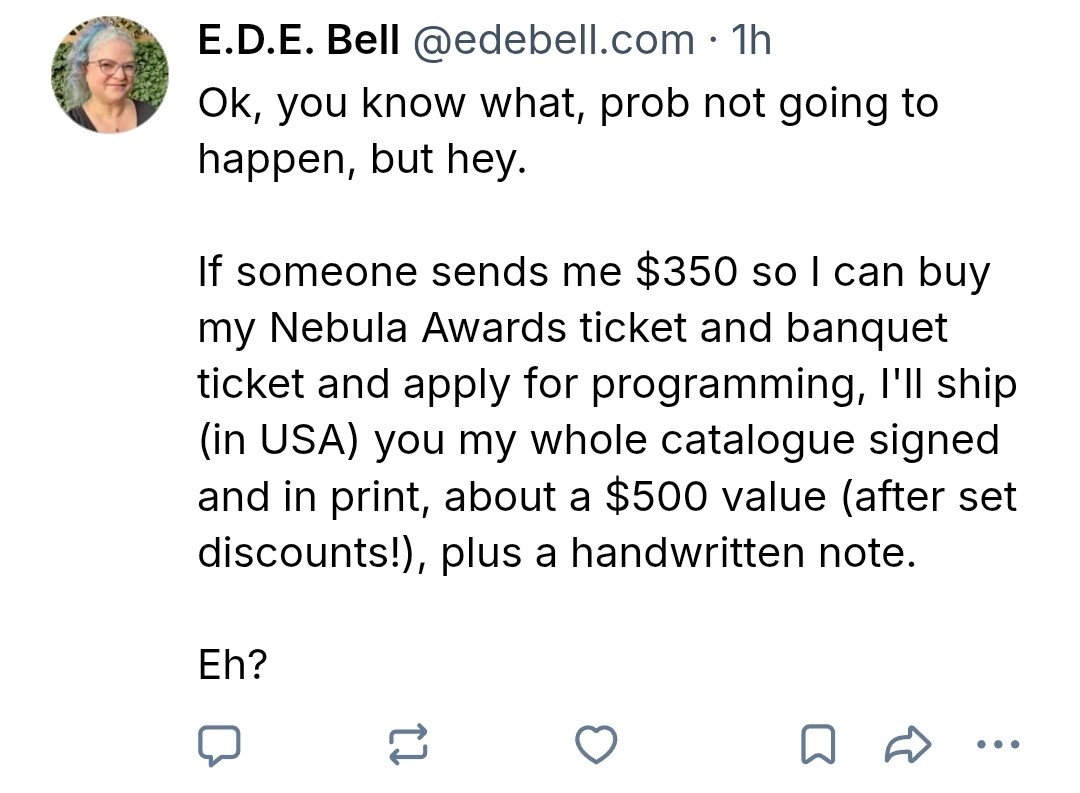Open E.D.E. Bell's profile picture
Viewport: 1080px width, 793px height.
[x=110, y=75]
